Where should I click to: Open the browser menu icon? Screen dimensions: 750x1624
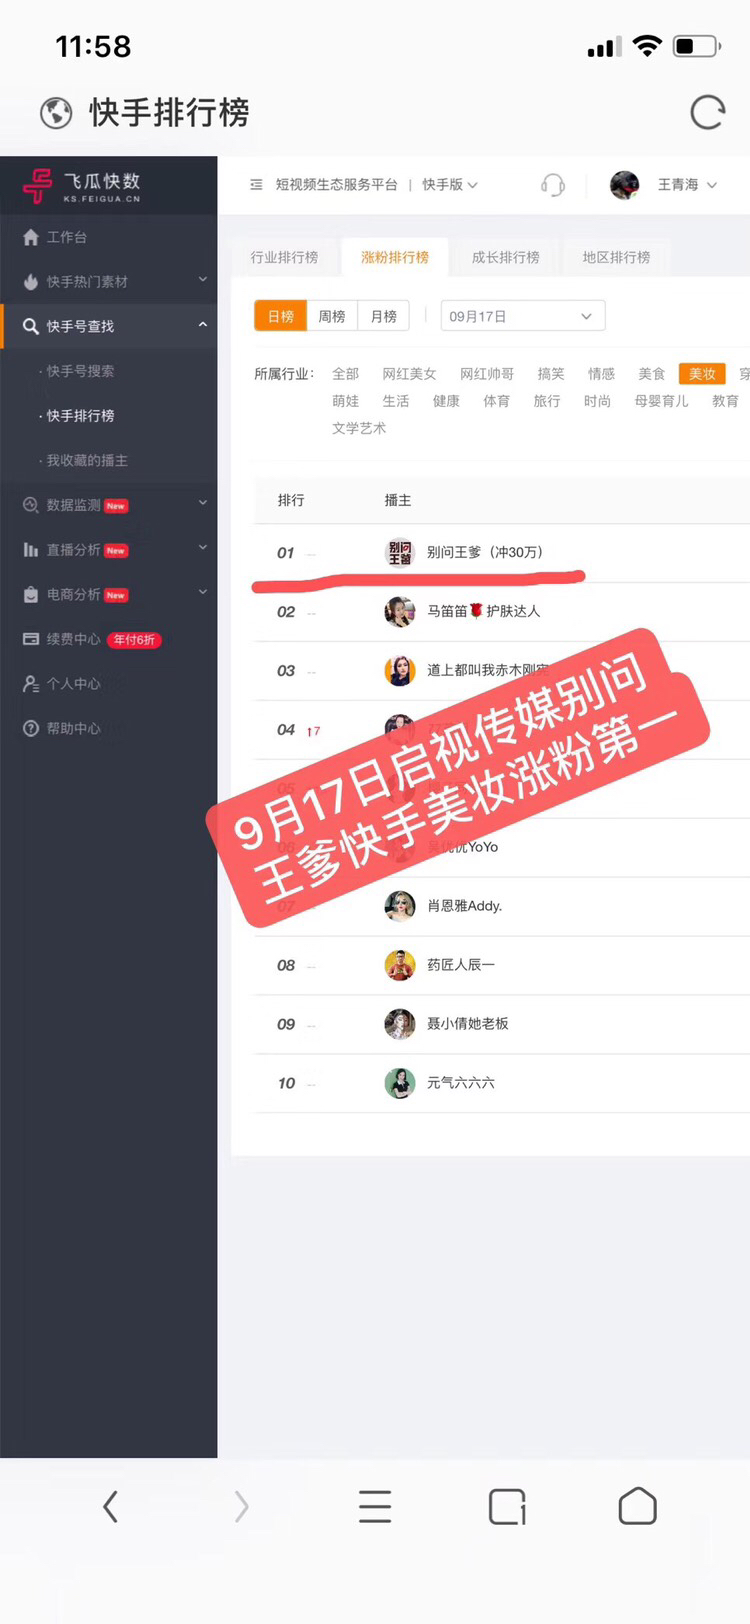(375, 1506)
